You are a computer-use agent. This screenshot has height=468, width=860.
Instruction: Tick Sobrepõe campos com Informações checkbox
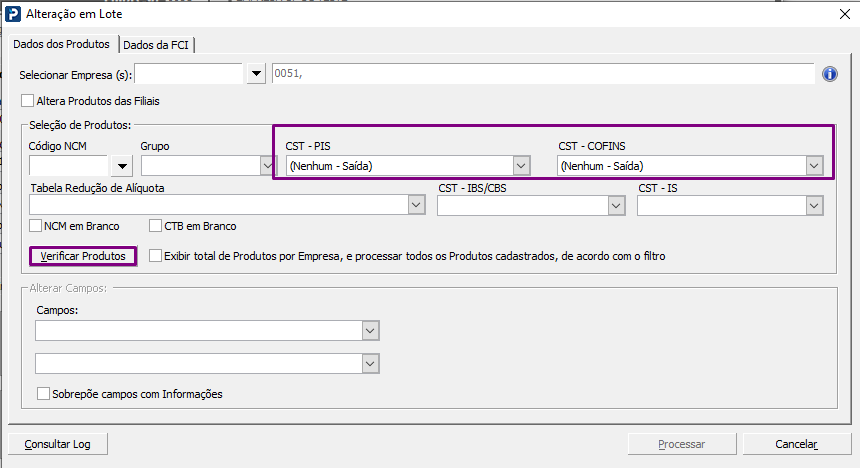[43, 394]
